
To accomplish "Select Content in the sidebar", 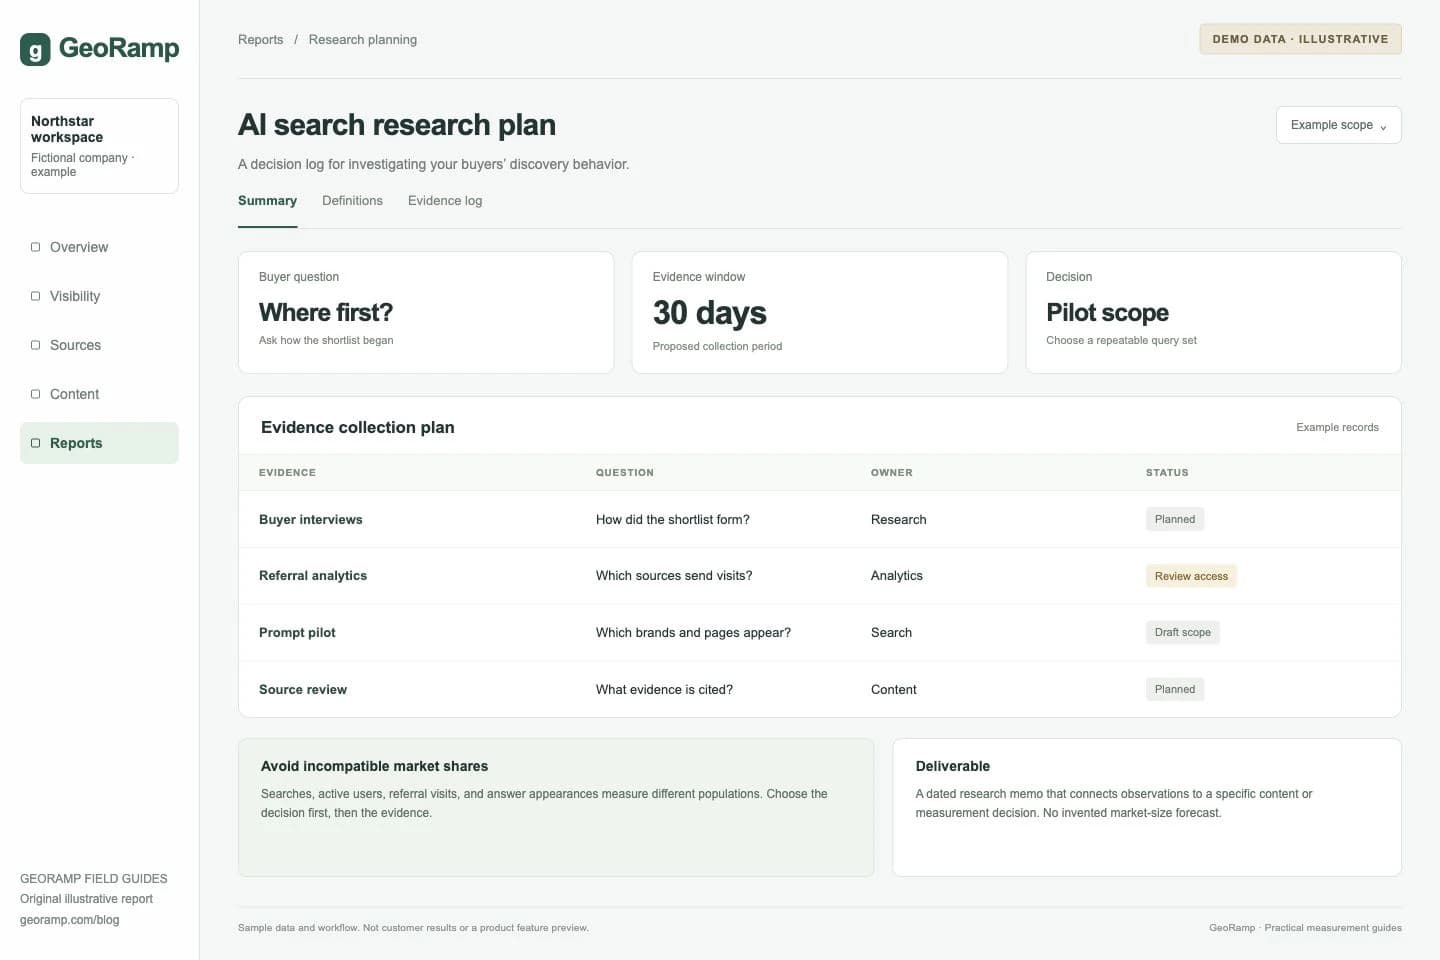I will (99, 394).
